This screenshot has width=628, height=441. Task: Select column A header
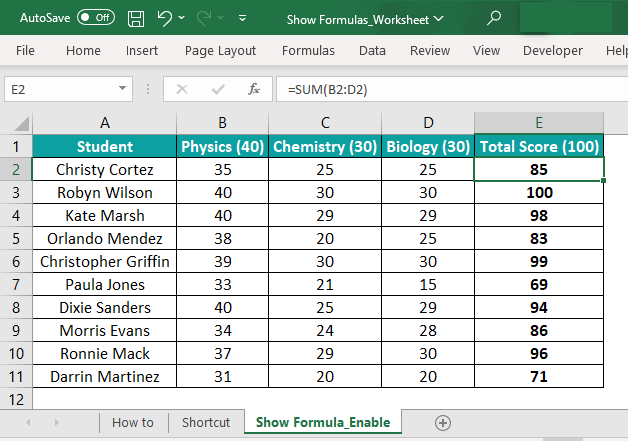[105, 123]
